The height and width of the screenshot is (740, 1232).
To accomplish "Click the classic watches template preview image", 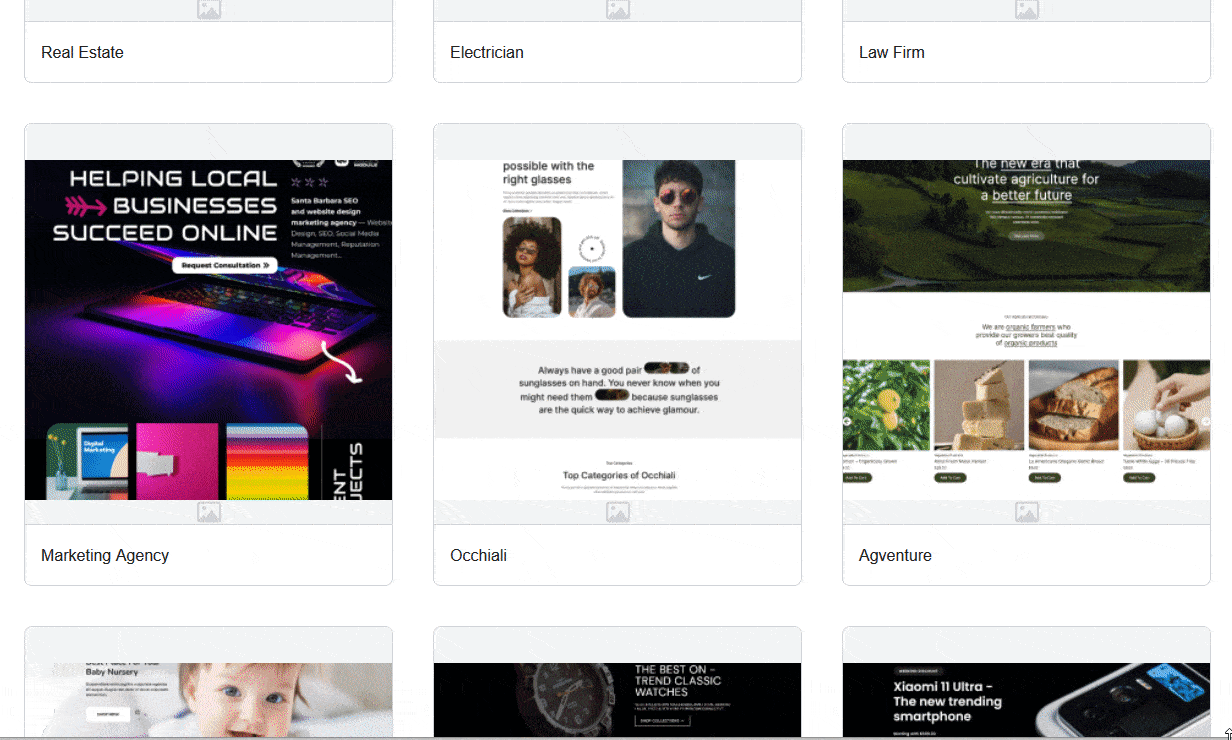I will point(617,699).
